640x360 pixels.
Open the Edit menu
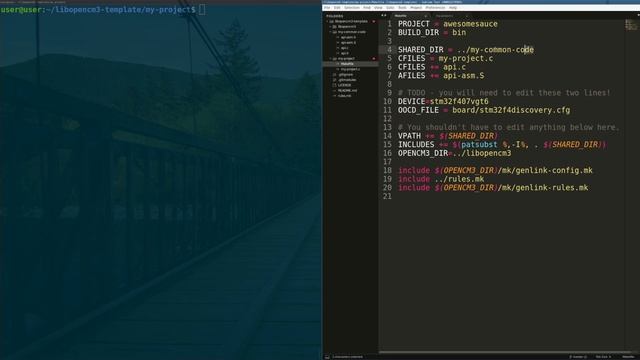click(337, 8)
